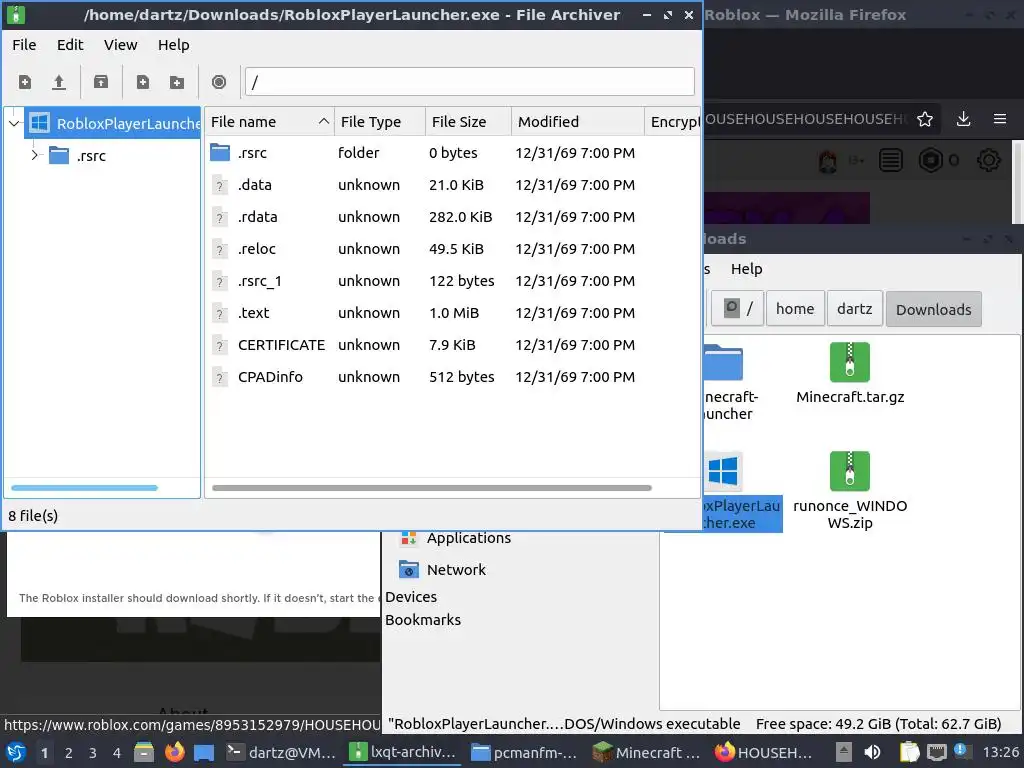Click Firefox bookmark star icon
Image resolution: width=1024 pixels, height=768 pixels.
point(925,120)
